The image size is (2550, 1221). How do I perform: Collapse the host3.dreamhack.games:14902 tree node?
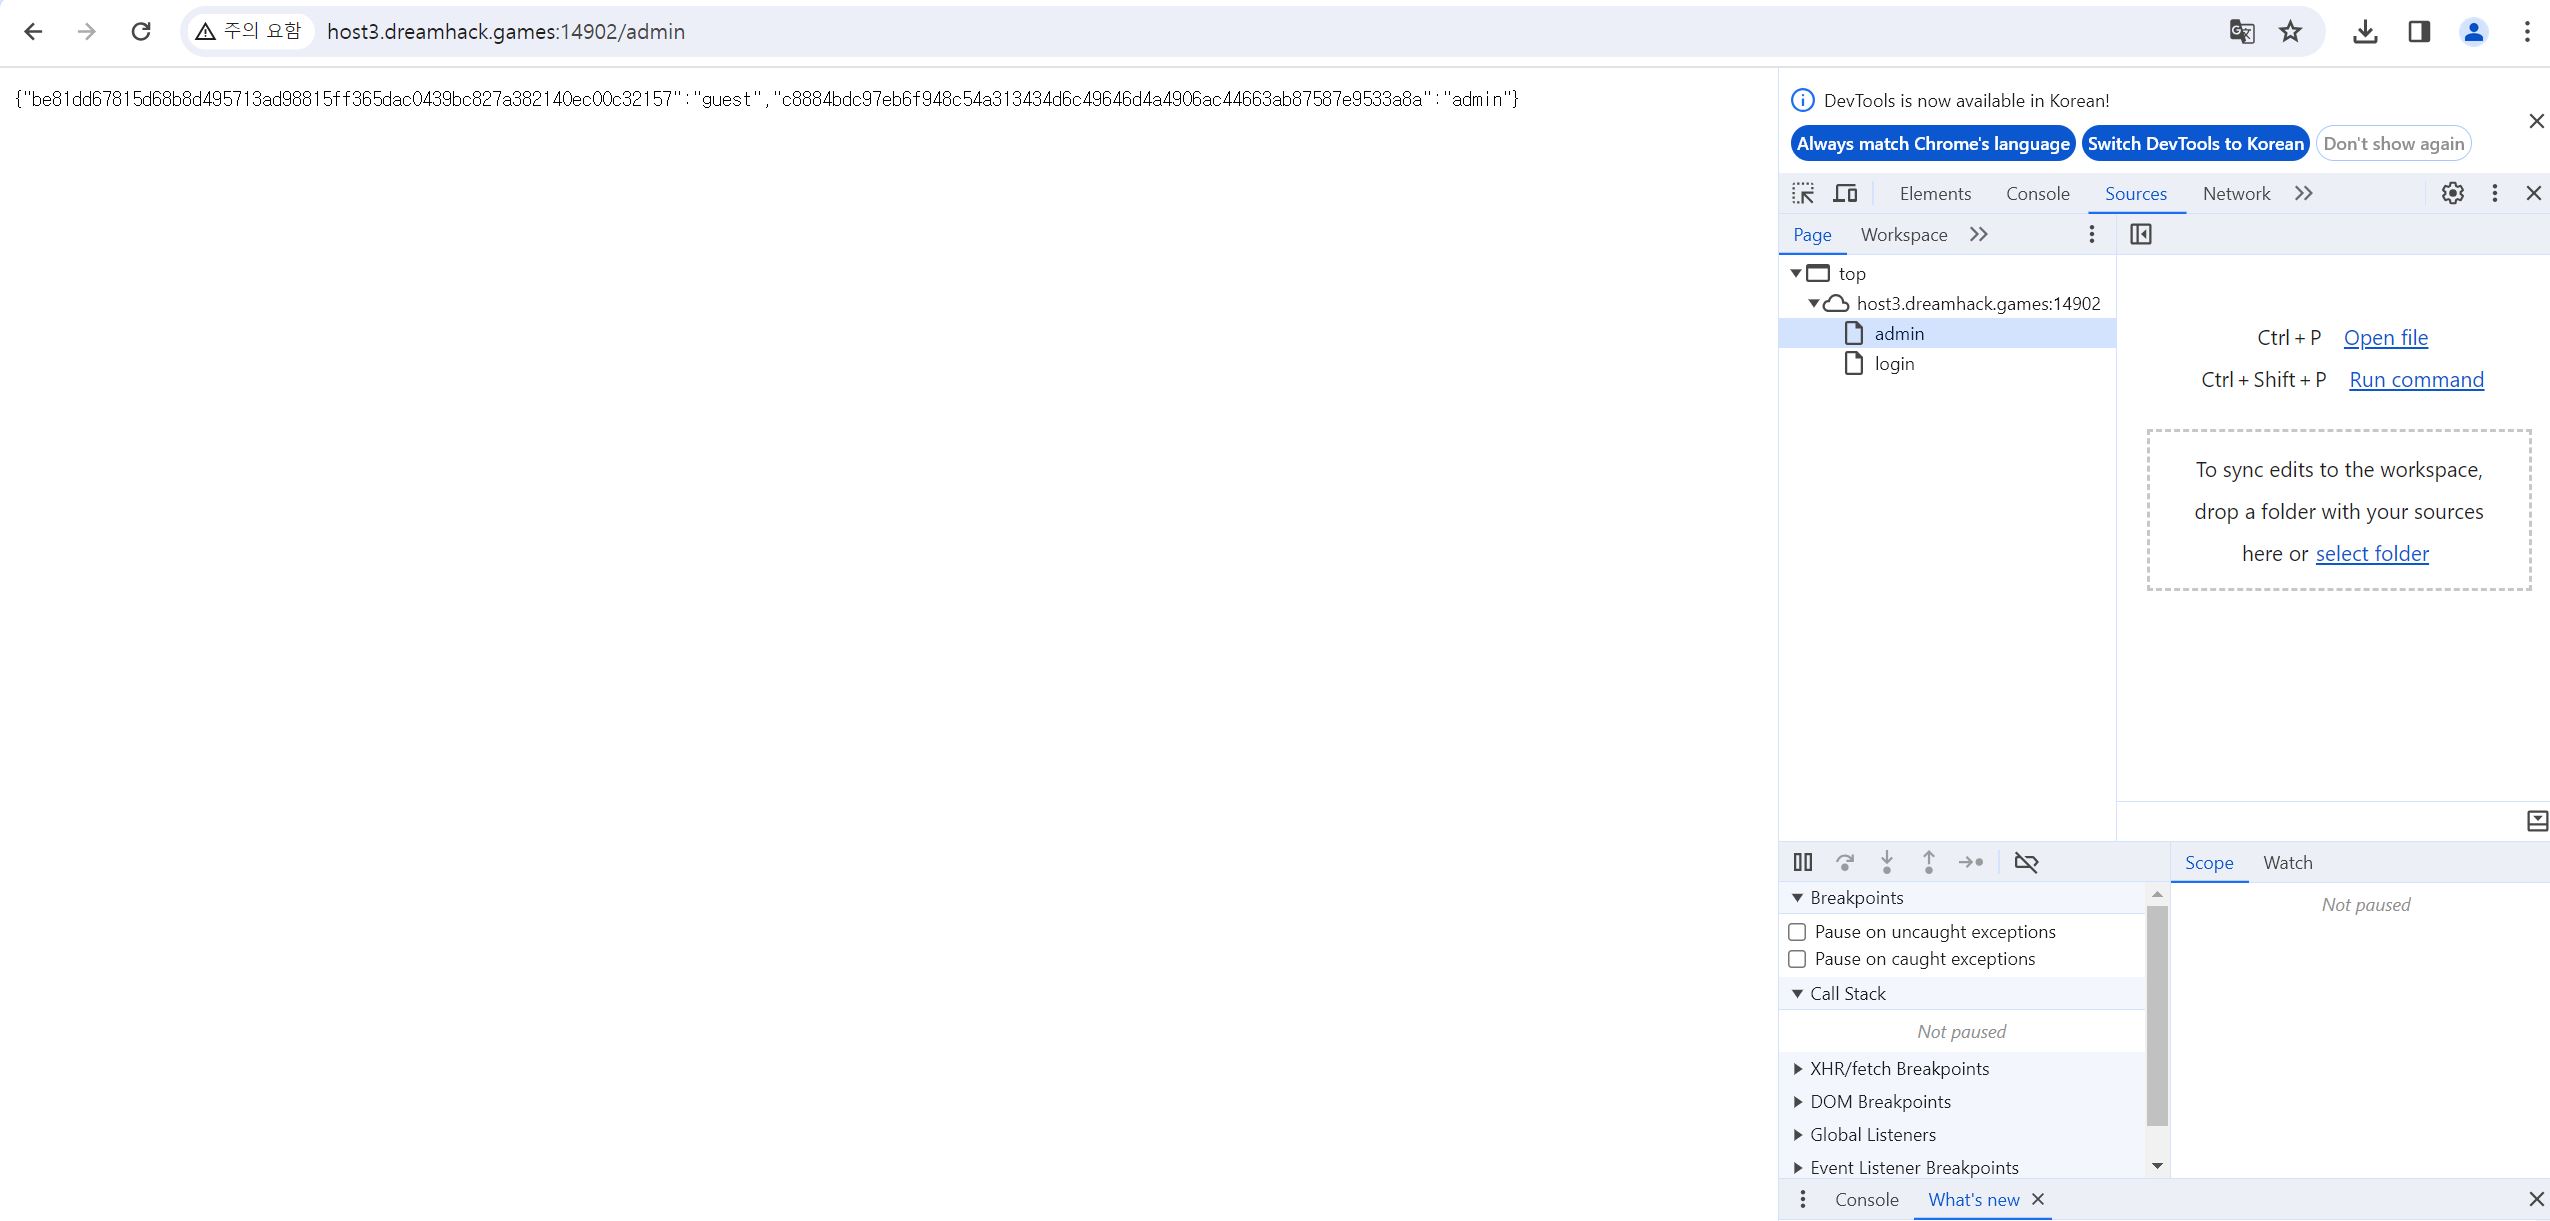click(x=1813, y=303)
